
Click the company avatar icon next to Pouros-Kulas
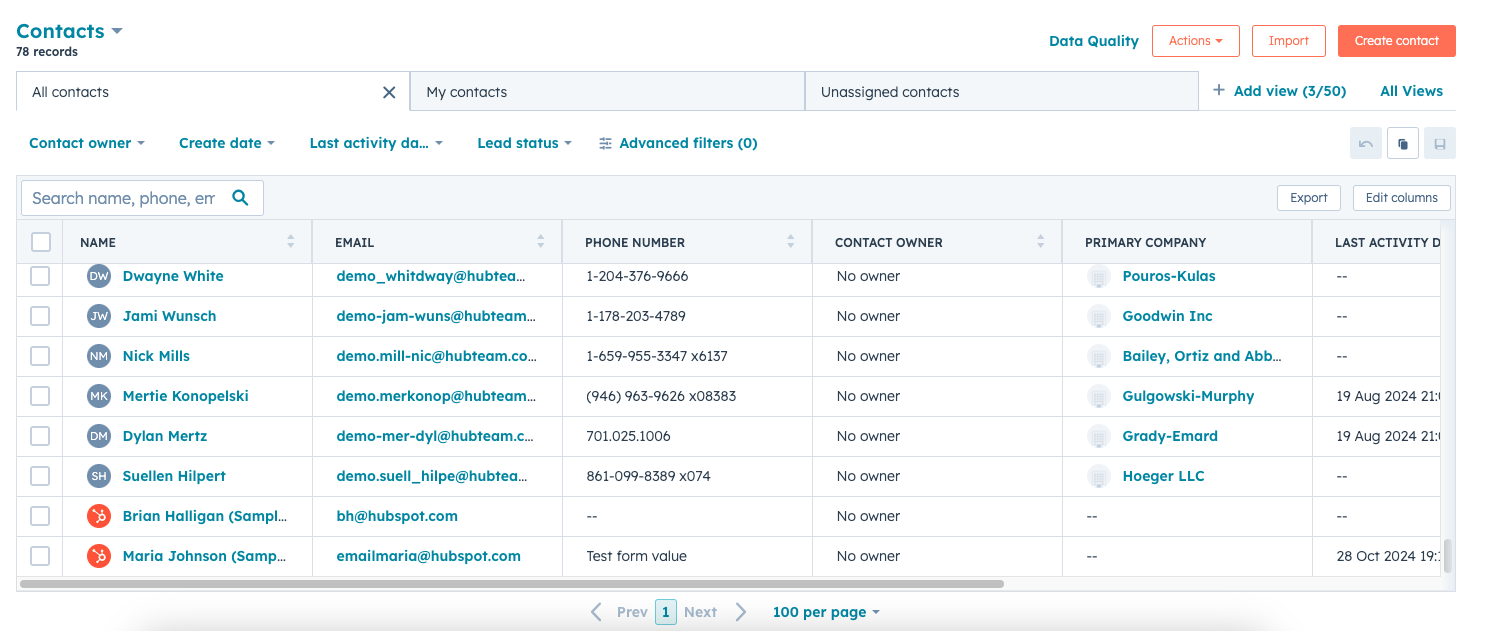point(1101,276)
